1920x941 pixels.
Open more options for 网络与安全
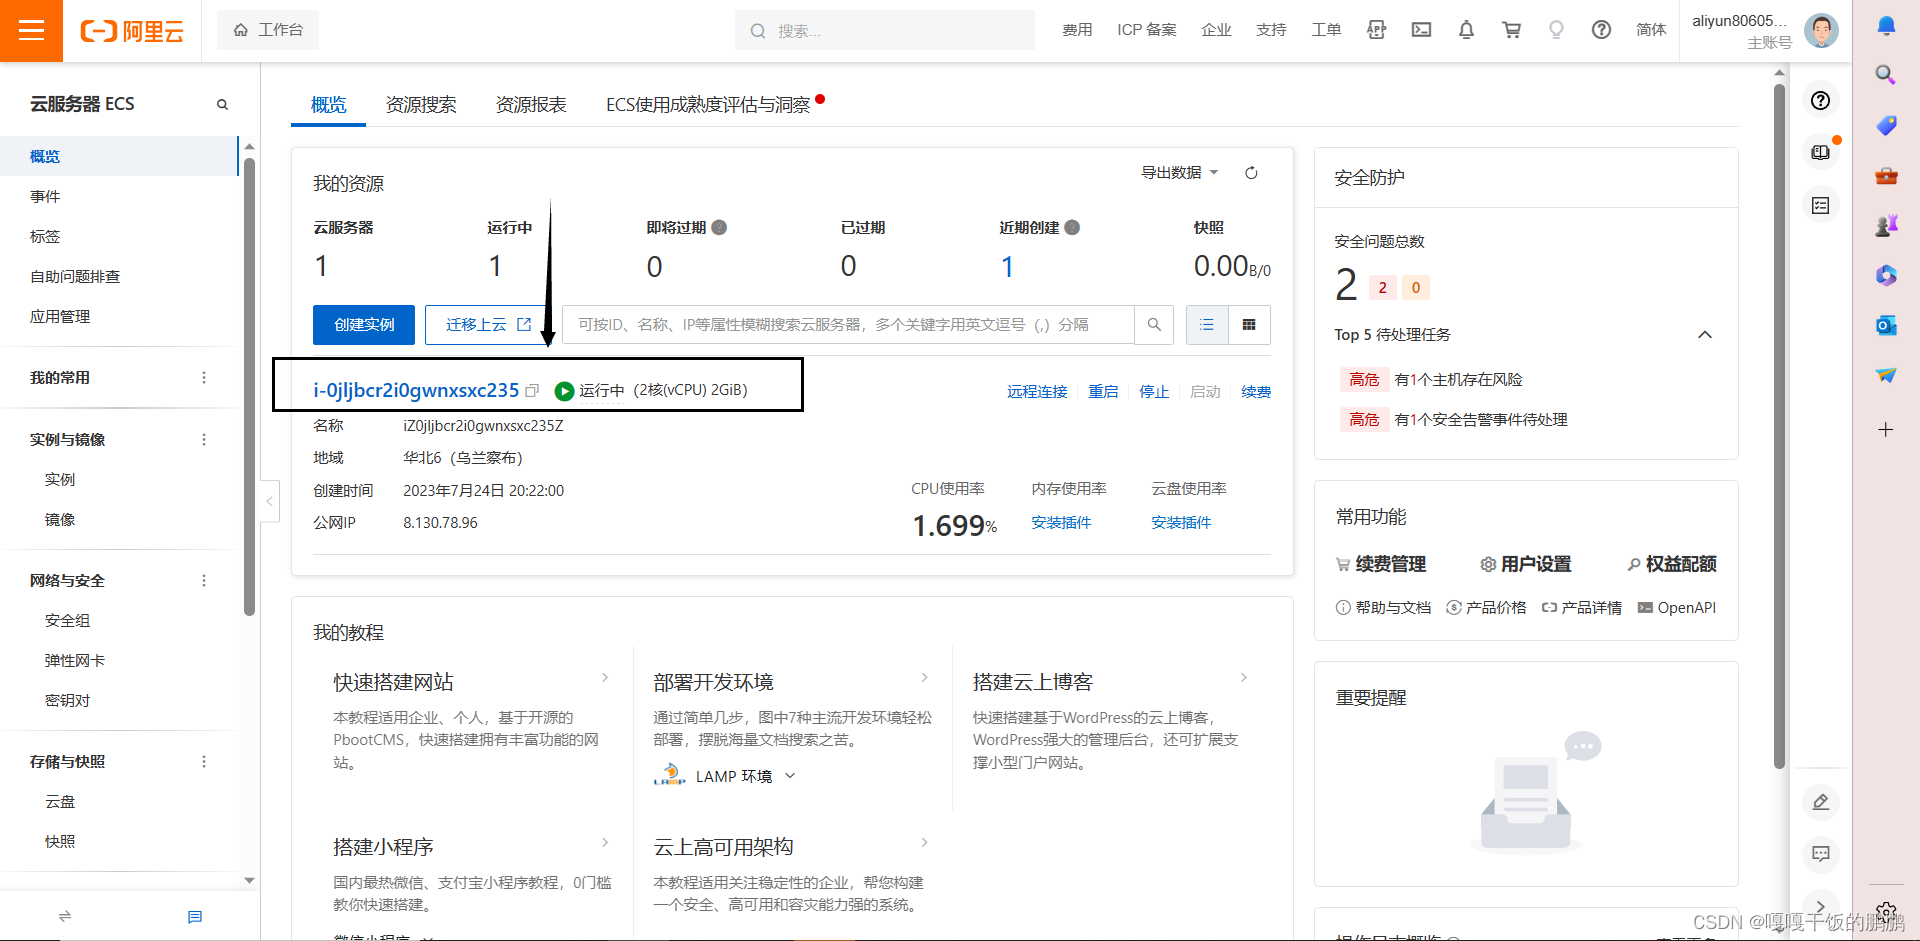coord(204,580)
